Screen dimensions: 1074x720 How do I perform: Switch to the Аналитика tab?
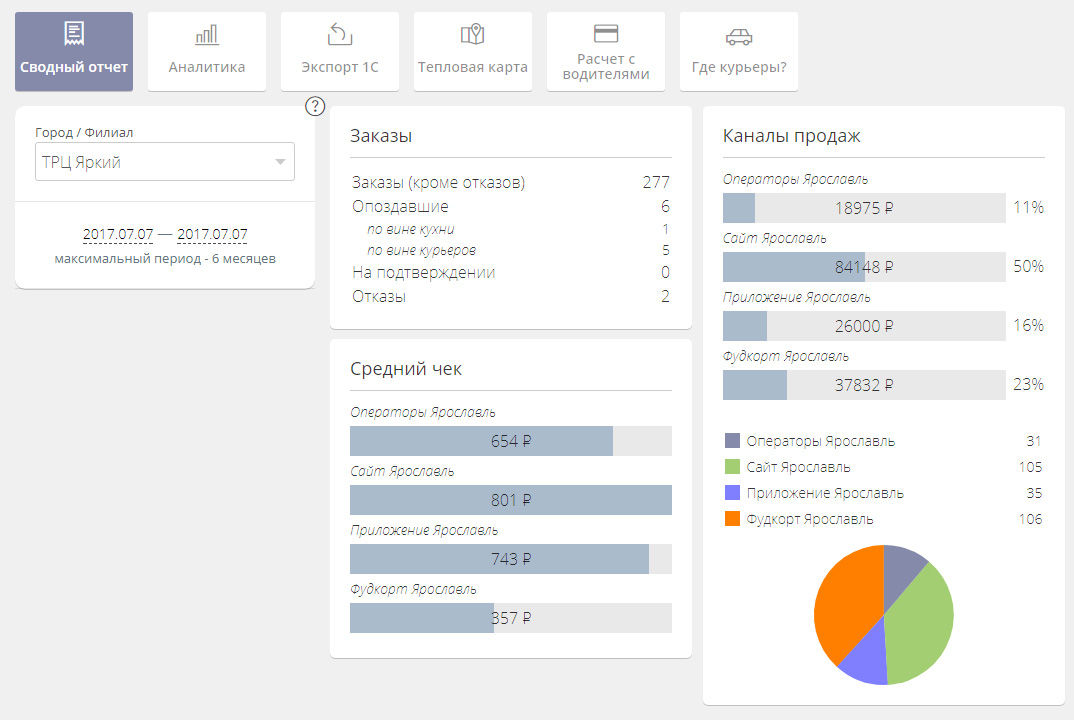coord(207,51)
